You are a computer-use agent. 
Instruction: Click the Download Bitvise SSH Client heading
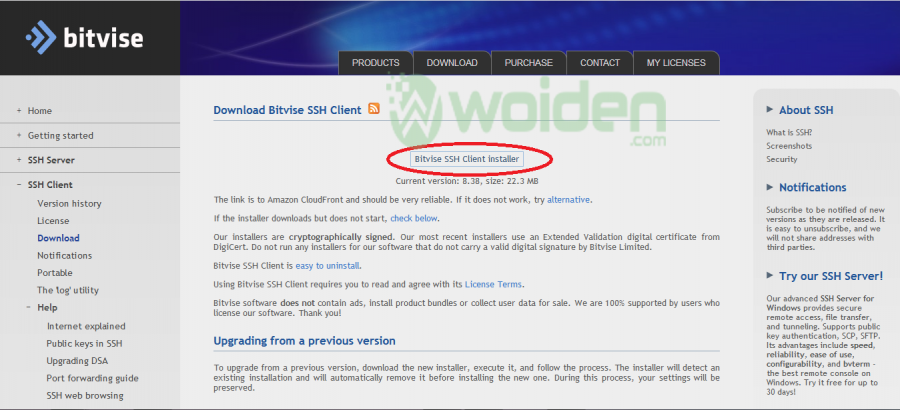coord(288,110)
